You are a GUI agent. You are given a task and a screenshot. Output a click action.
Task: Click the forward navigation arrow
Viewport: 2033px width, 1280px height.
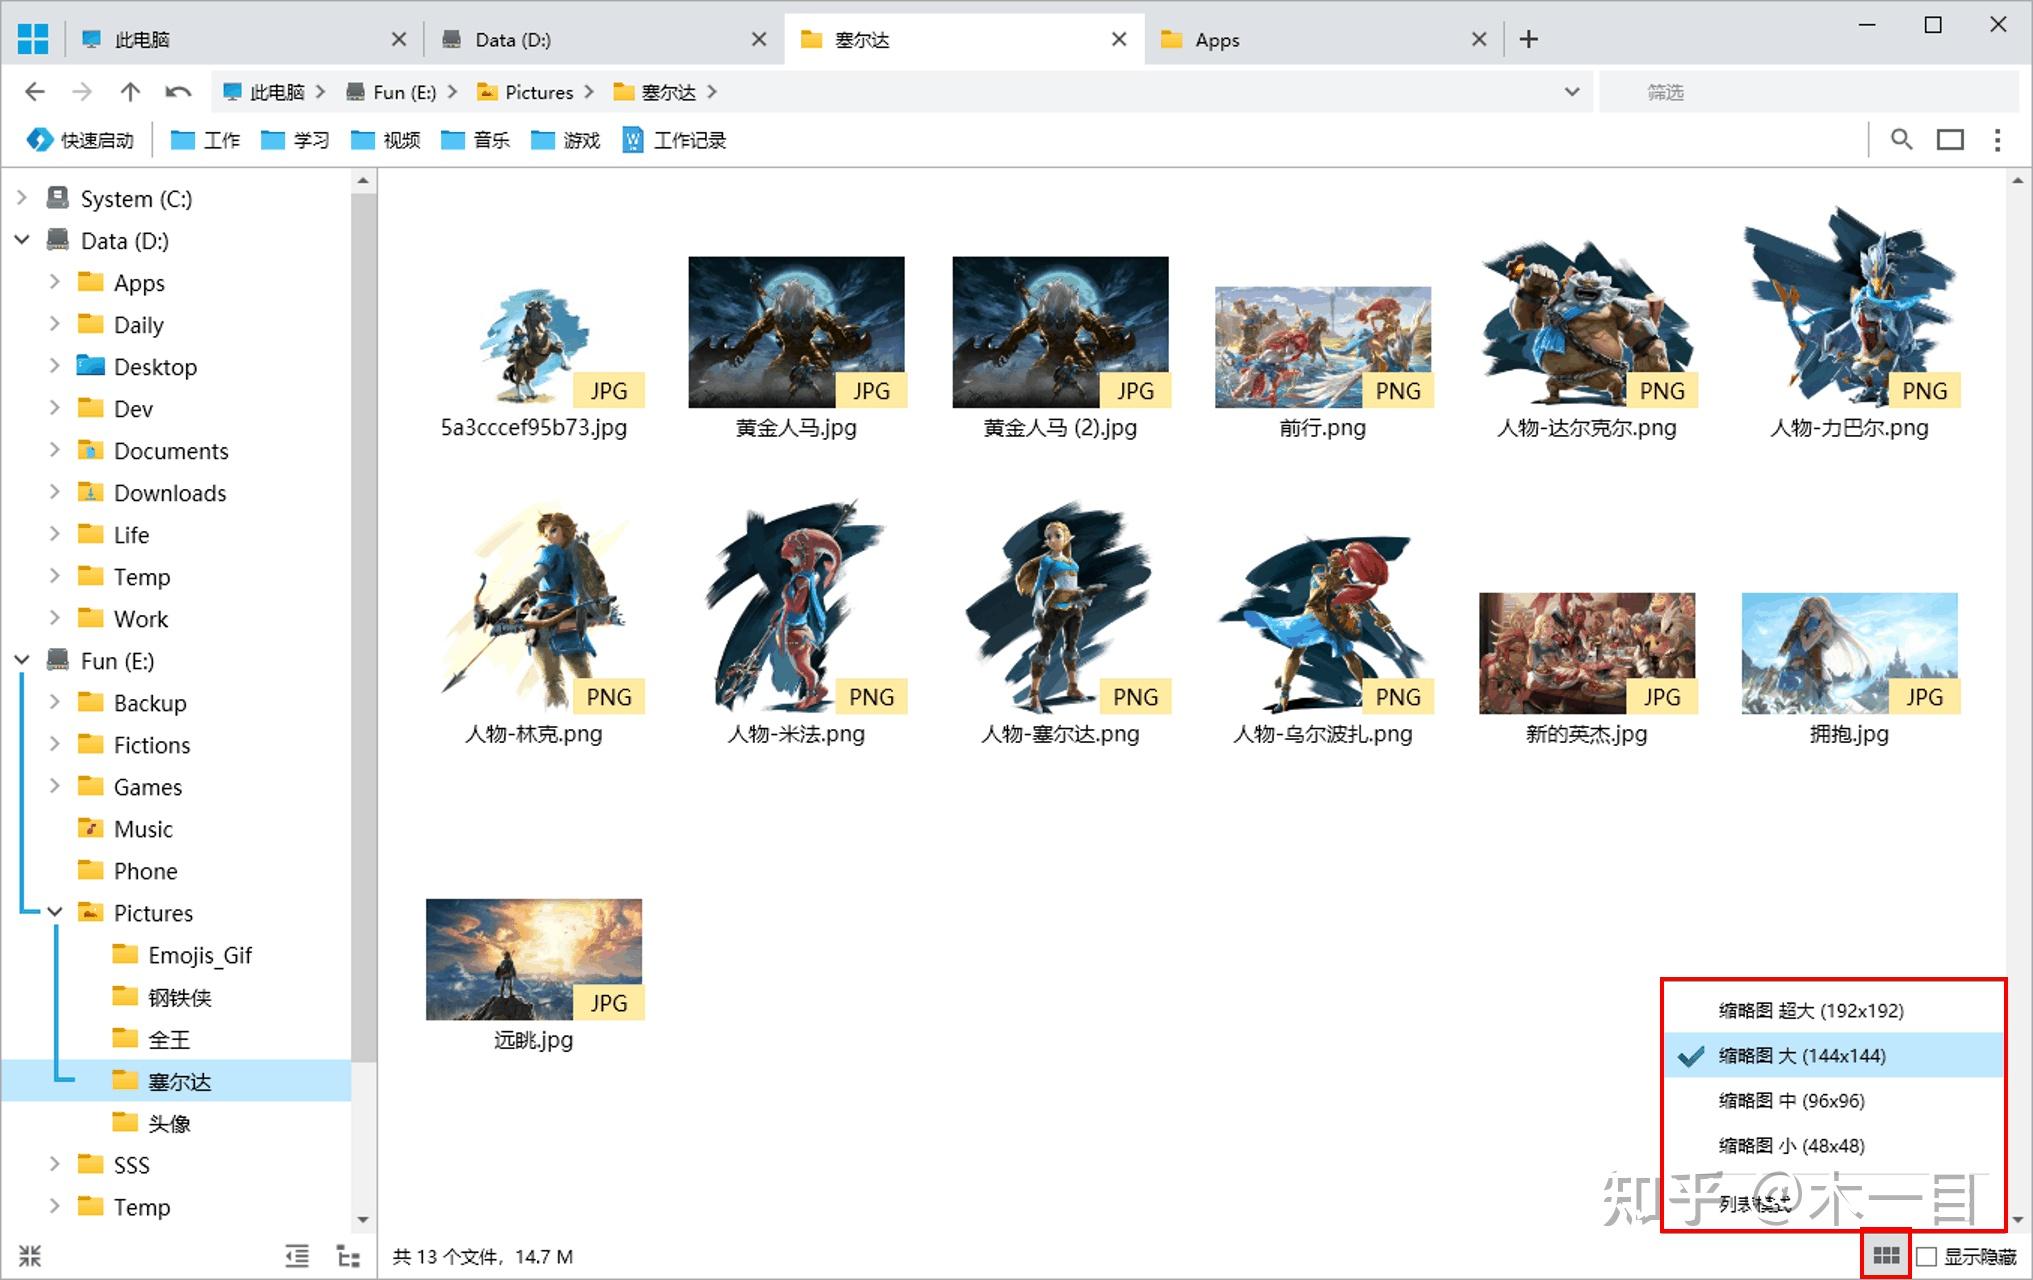(x=82, y=92)
